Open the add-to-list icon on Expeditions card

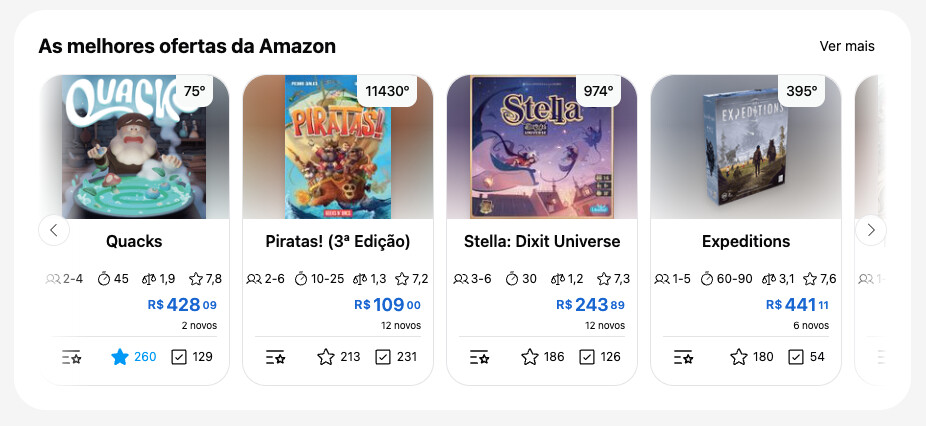tap(683, 357)
